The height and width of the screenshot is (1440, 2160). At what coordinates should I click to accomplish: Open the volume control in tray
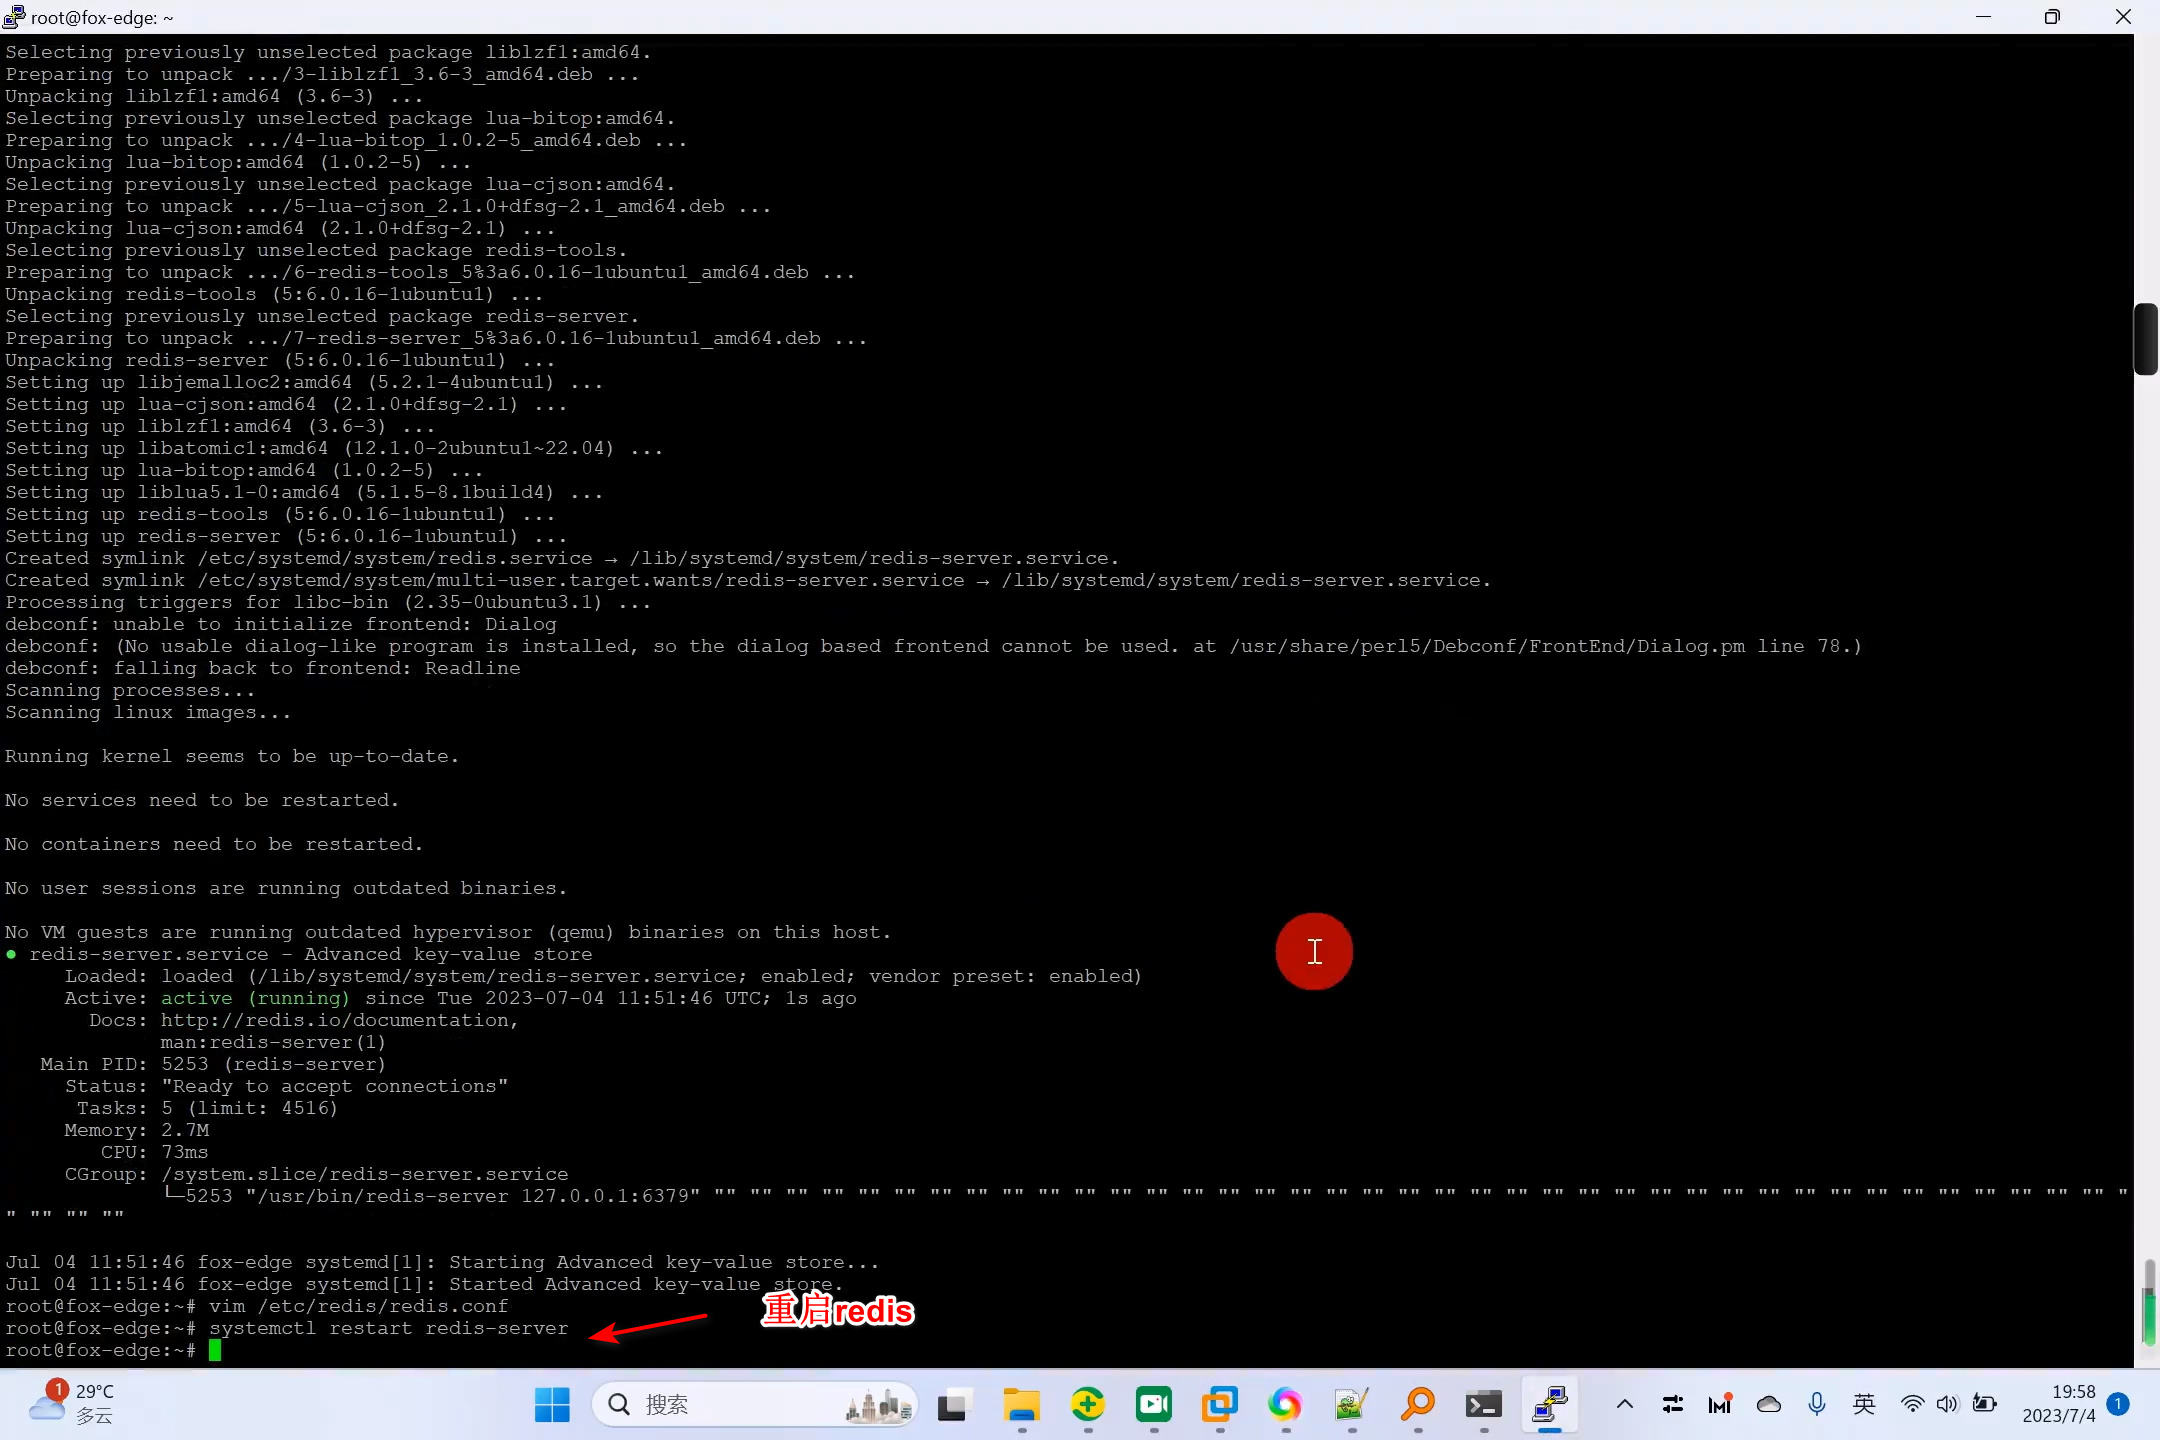click(1946, 1405)
